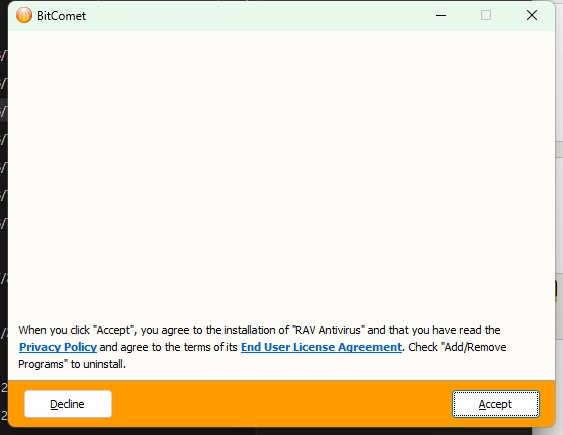Click the BitComet title text
This screenshot has width=563, height=435.
click(x=61, y=16)
